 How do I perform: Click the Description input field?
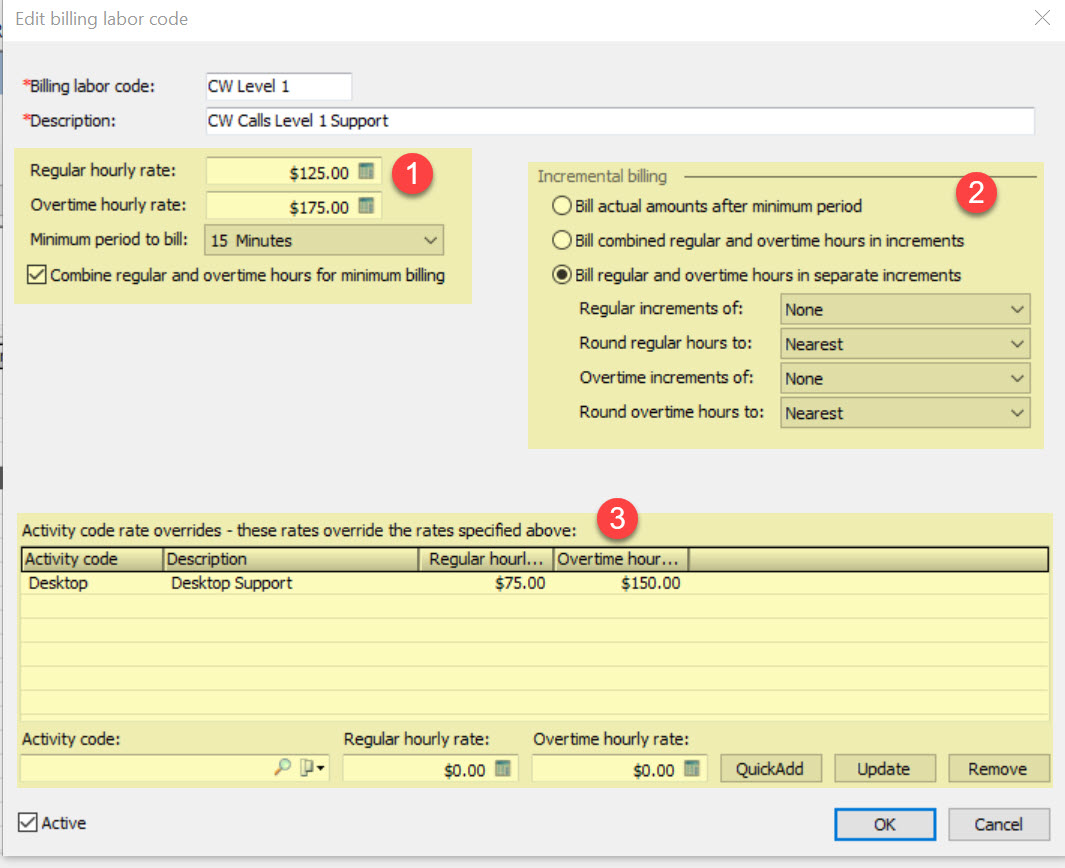pyautogui.click(x=619, y=121)
